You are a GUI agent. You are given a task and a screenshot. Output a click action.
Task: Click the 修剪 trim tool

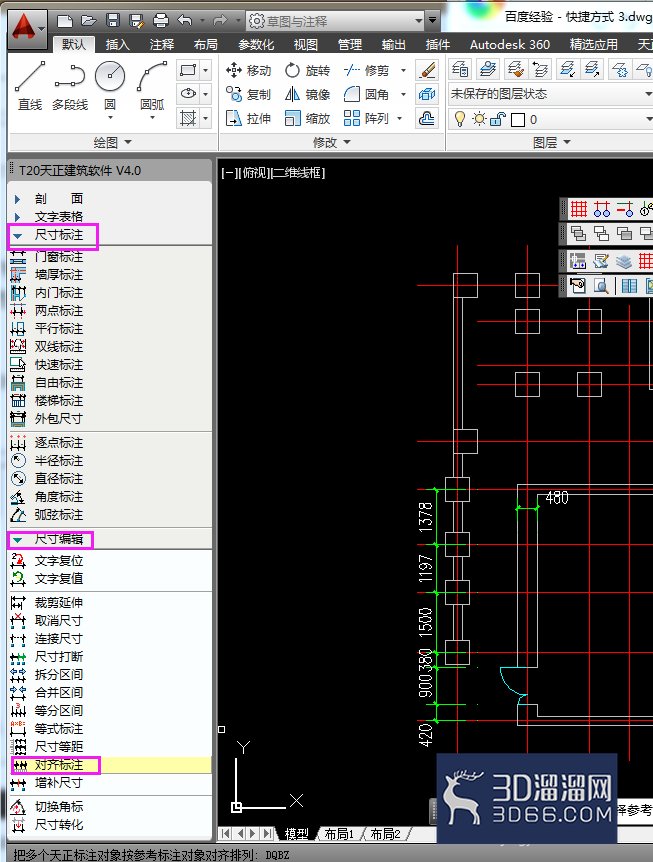tap(367, 70)
